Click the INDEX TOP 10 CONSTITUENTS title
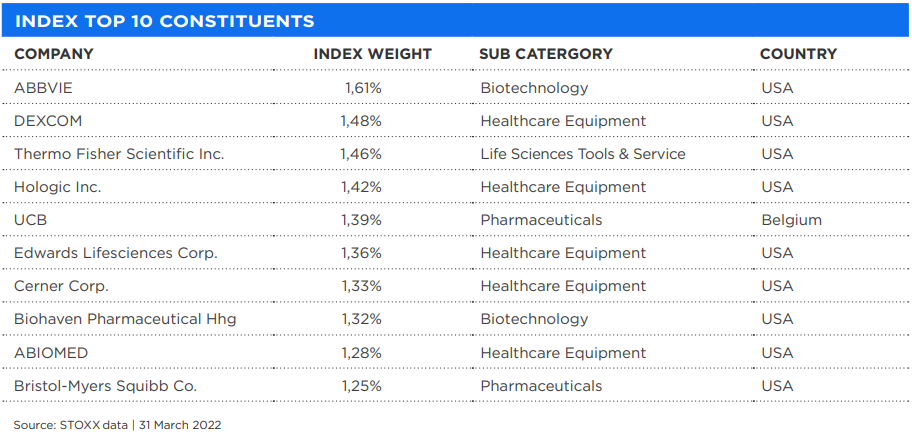The image size is (912, 434). tap(164, 21)
